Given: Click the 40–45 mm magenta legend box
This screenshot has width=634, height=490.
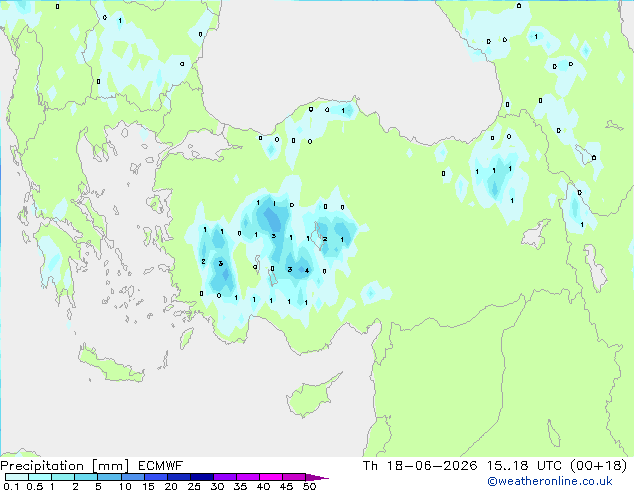Looking at the screenshot, I should (x=271, y=477).
